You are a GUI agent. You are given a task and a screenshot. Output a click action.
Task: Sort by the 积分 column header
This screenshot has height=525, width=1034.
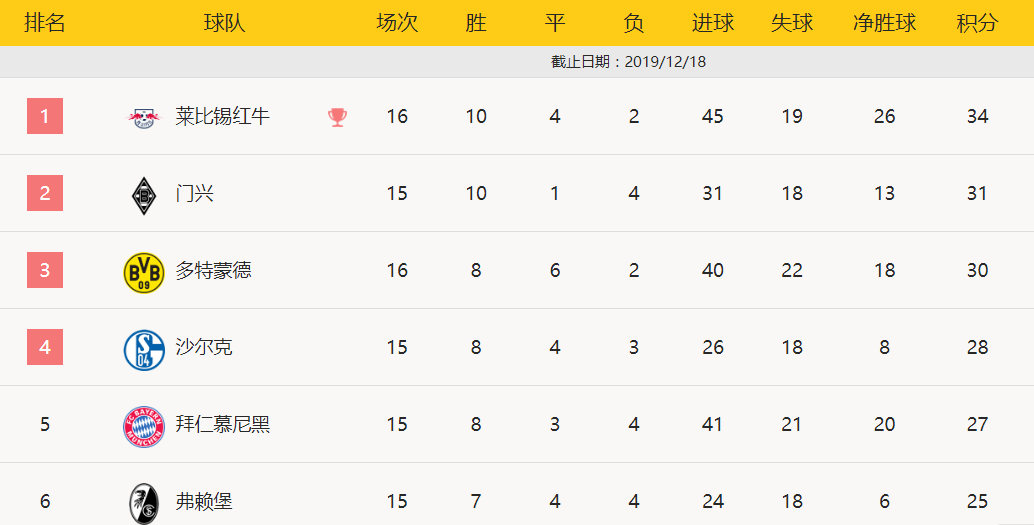(x=977, y=23)
